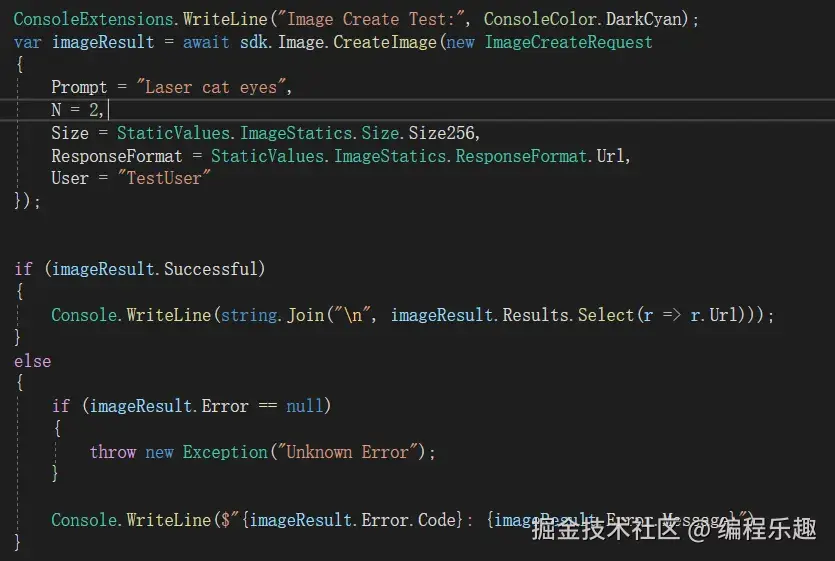
Task: Click StaticValues on the Size line
Action: [x=173, y=133]
